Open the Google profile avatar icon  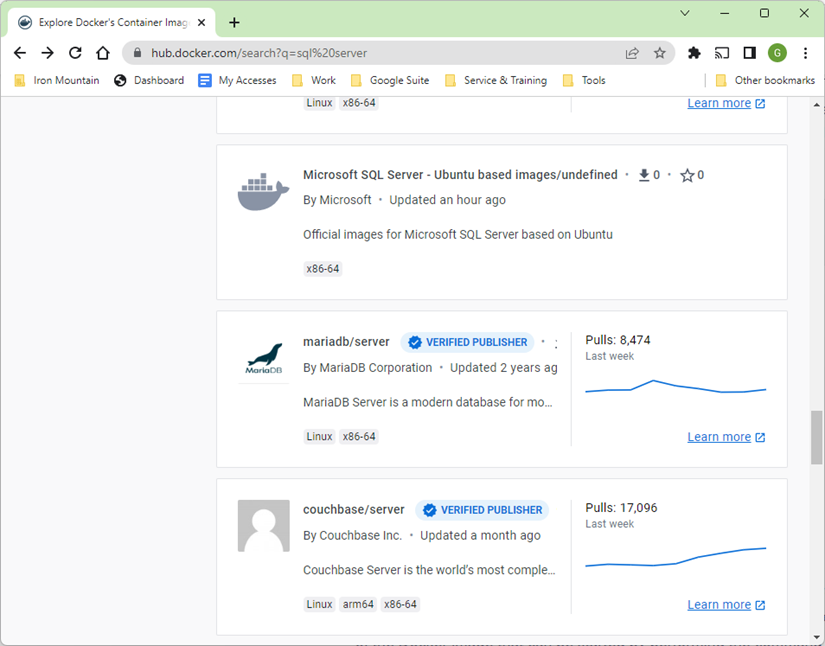777,52
